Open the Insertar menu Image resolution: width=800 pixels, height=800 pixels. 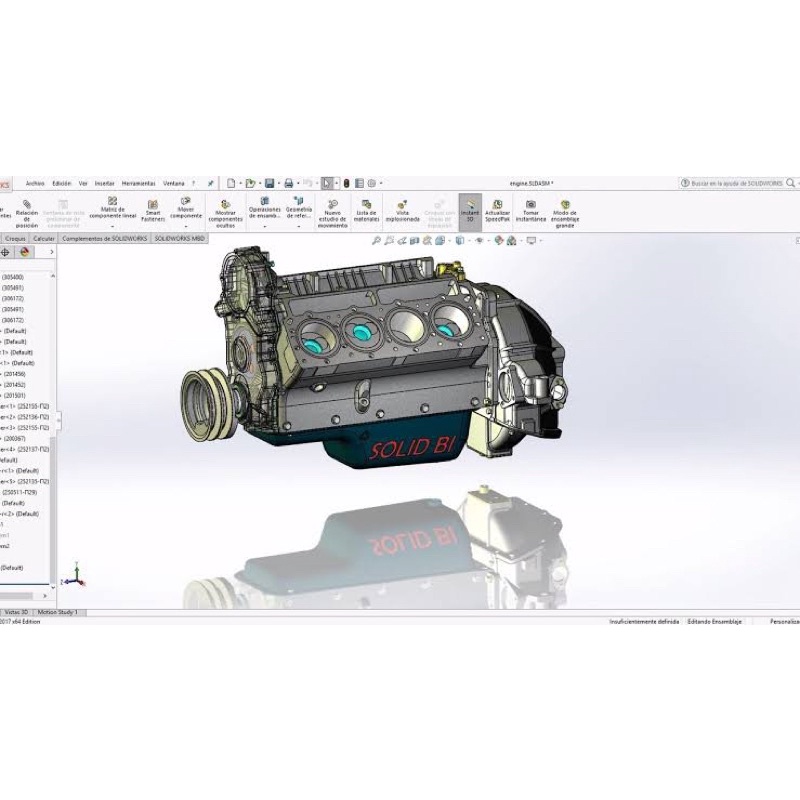pyautogui.click(x=105, y=183)
